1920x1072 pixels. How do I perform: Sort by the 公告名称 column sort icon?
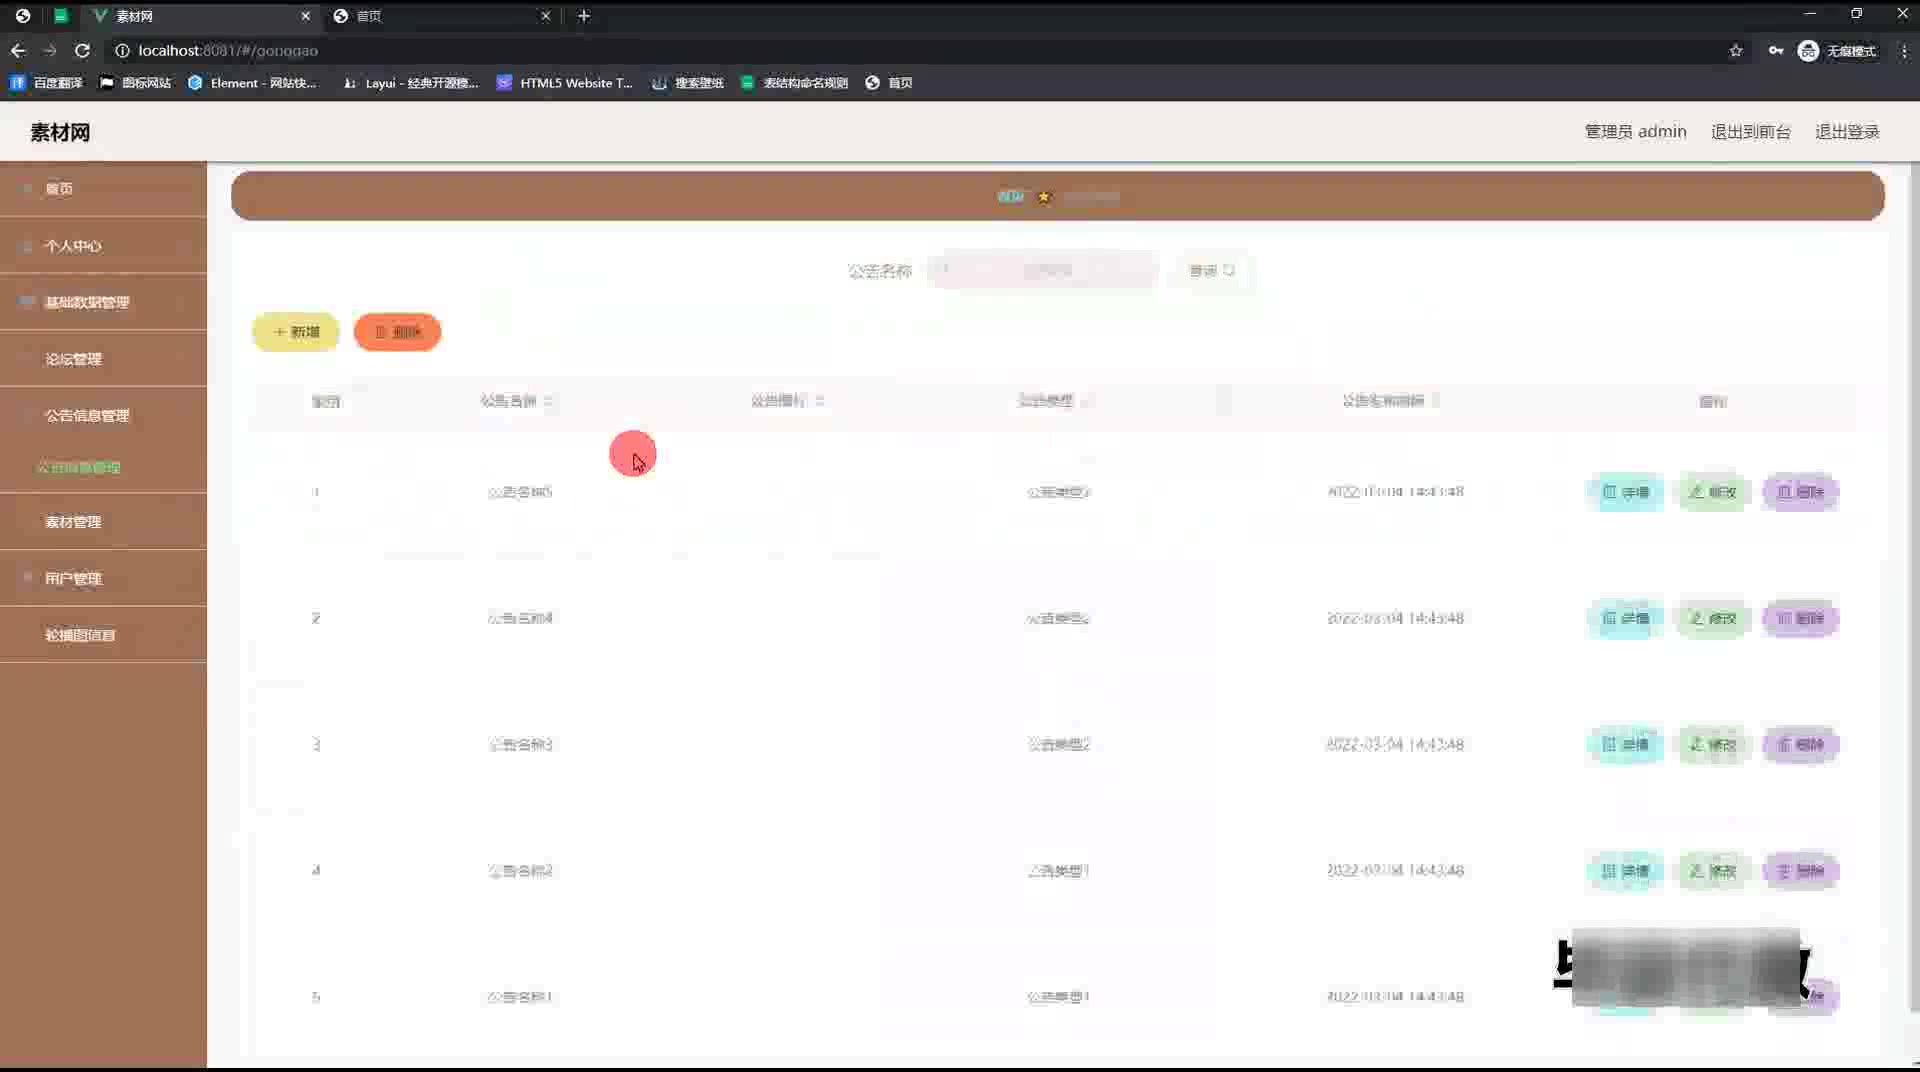[548, 401]
